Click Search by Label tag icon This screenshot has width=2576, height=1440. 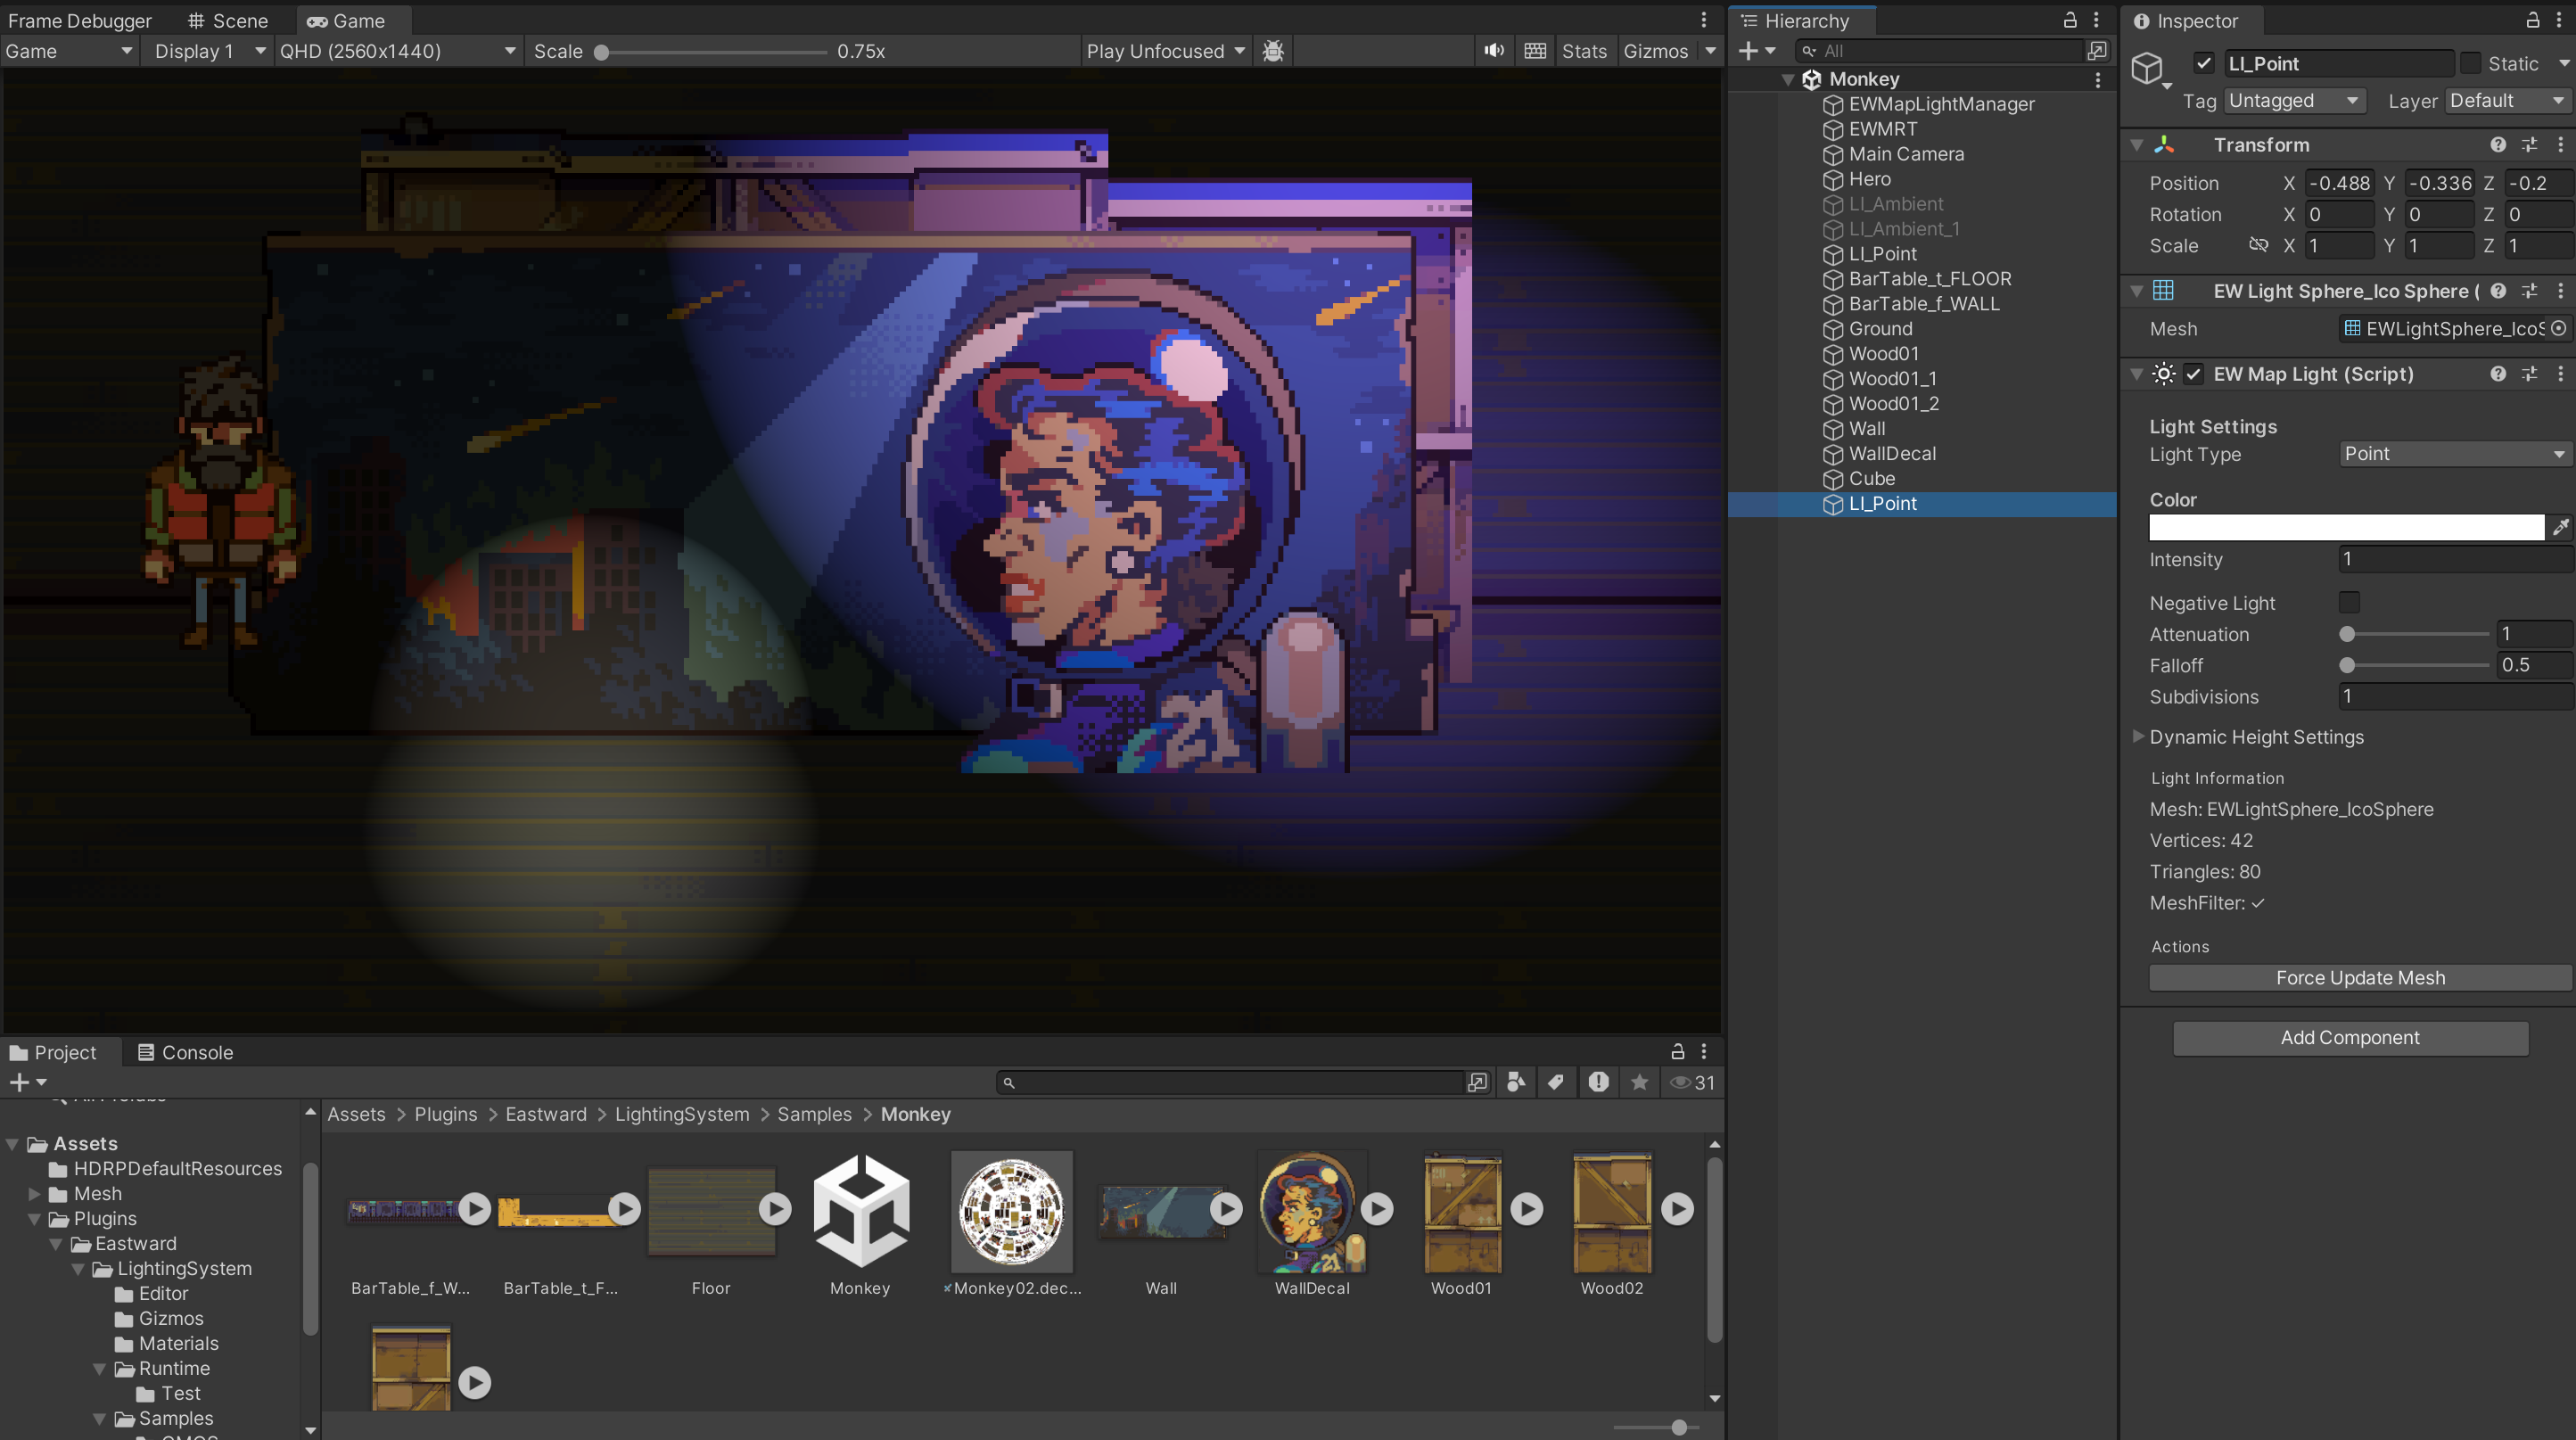tap(1556, 1082)
